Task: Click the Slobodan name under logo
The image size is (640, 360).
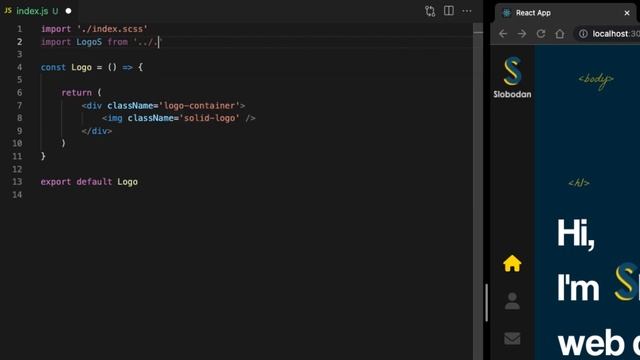Action: (x=512, y=94)
